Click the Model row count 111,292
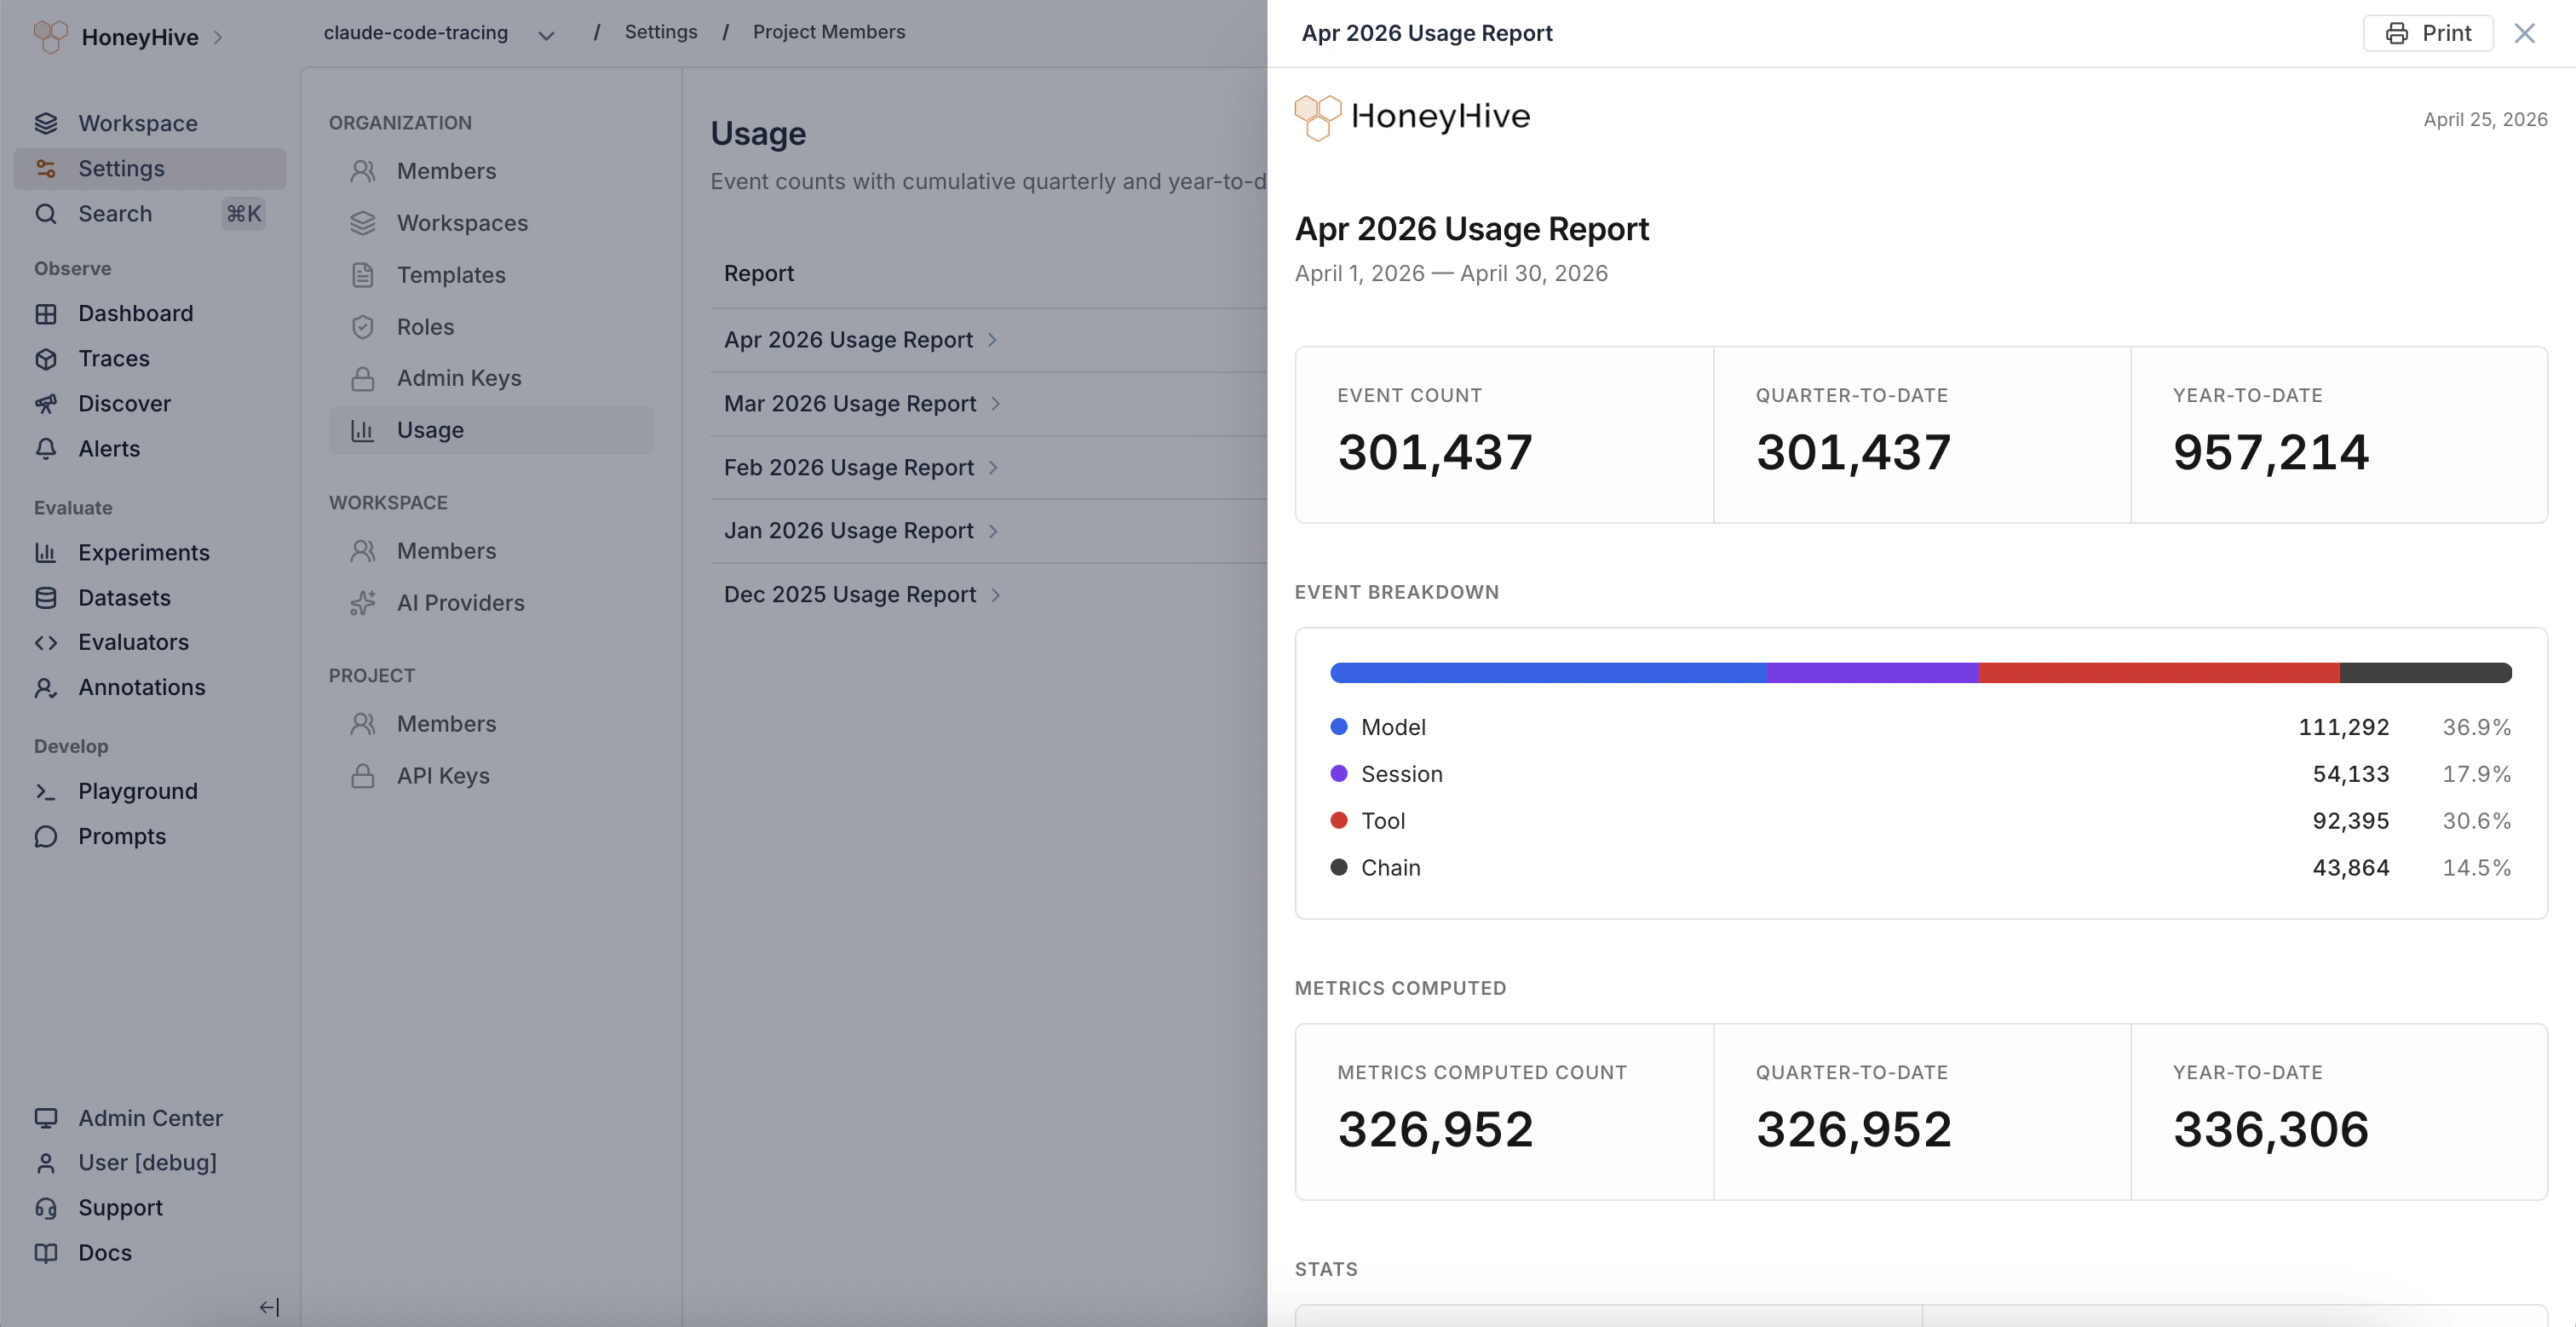 click(2343, 727)
